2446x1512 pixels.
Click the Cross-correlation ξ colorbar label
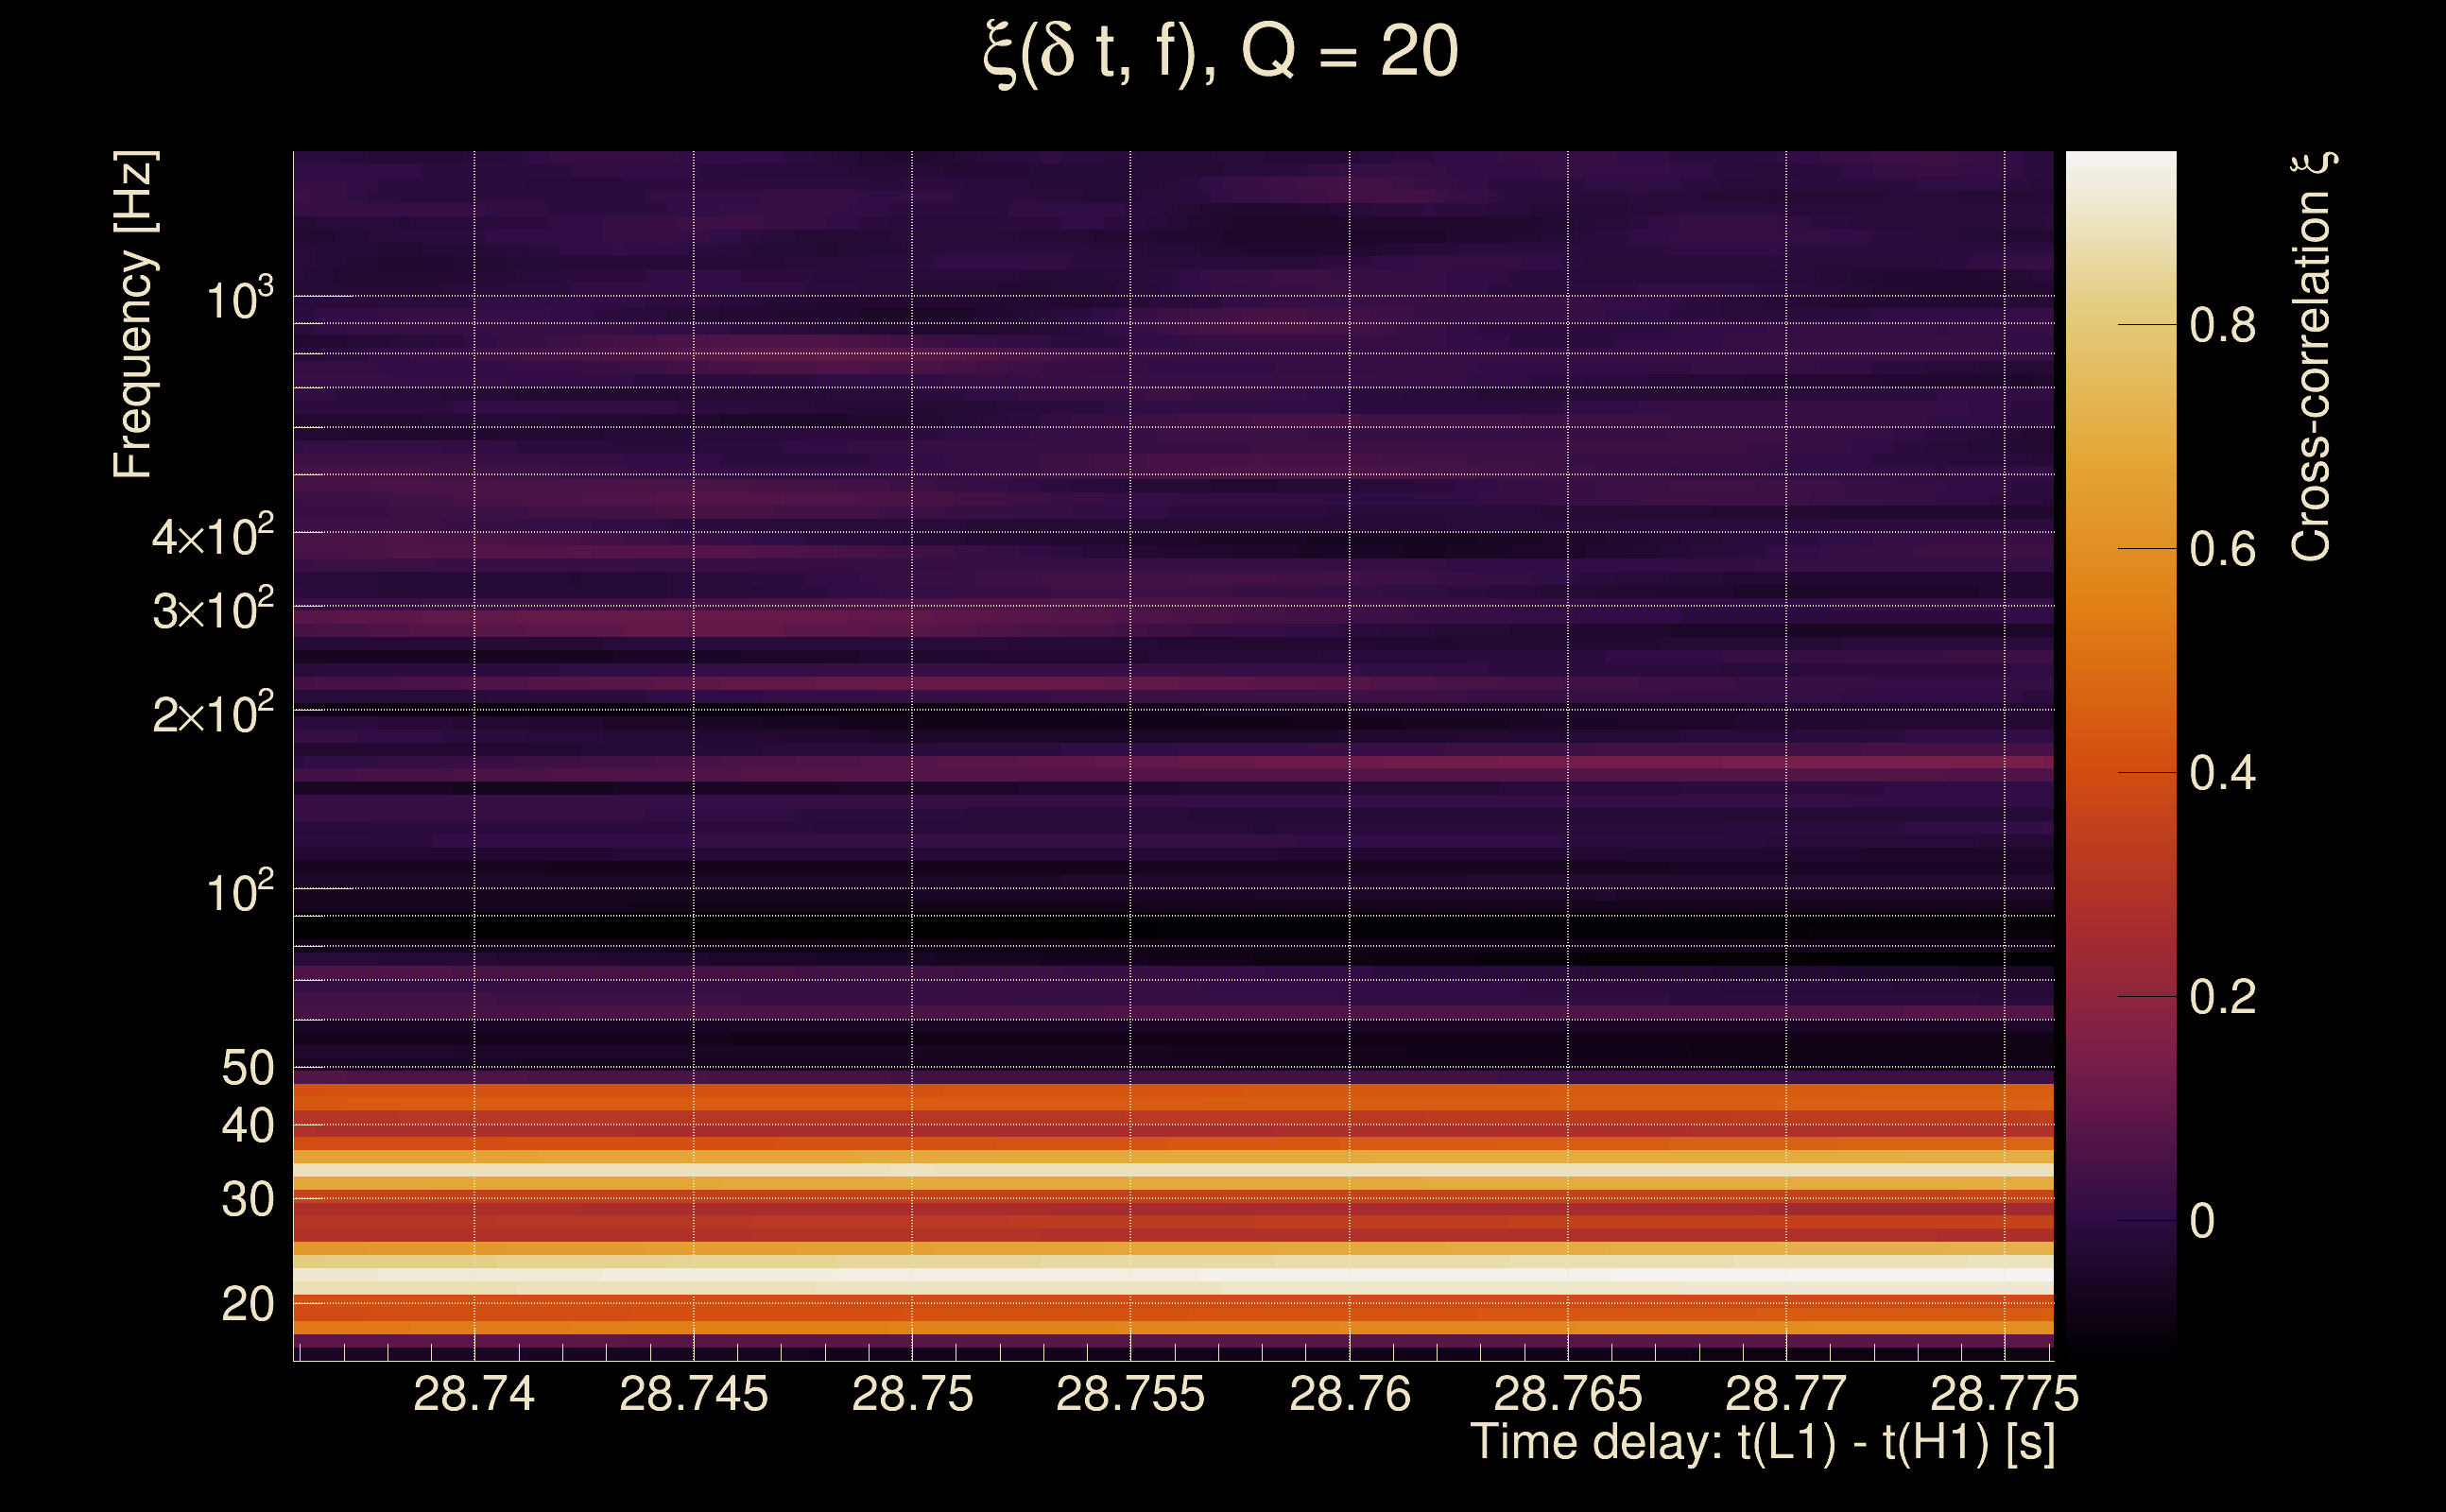pyautogui.click(x=2312, y=356)
